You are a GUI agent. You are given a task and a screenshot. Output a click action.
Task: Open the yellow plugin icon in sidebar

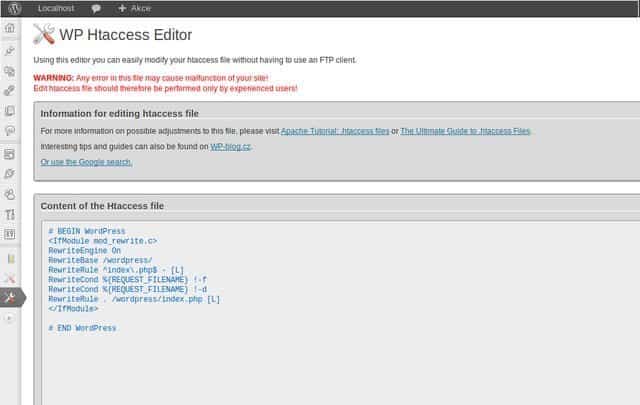pos(11,259)
